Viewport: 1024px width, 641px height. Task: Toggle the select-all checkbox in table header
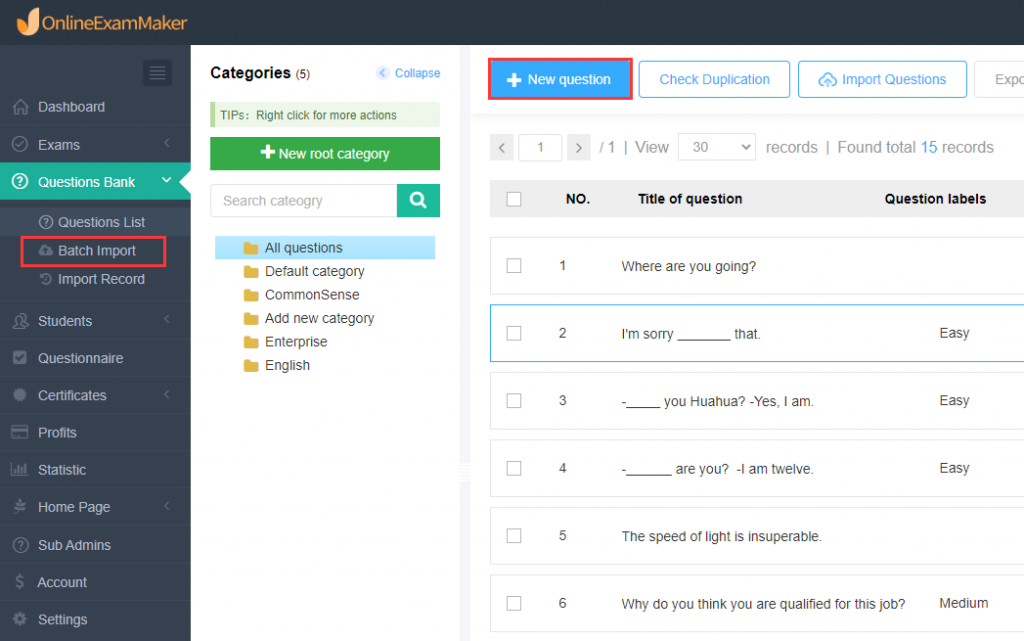coord(514,199)
